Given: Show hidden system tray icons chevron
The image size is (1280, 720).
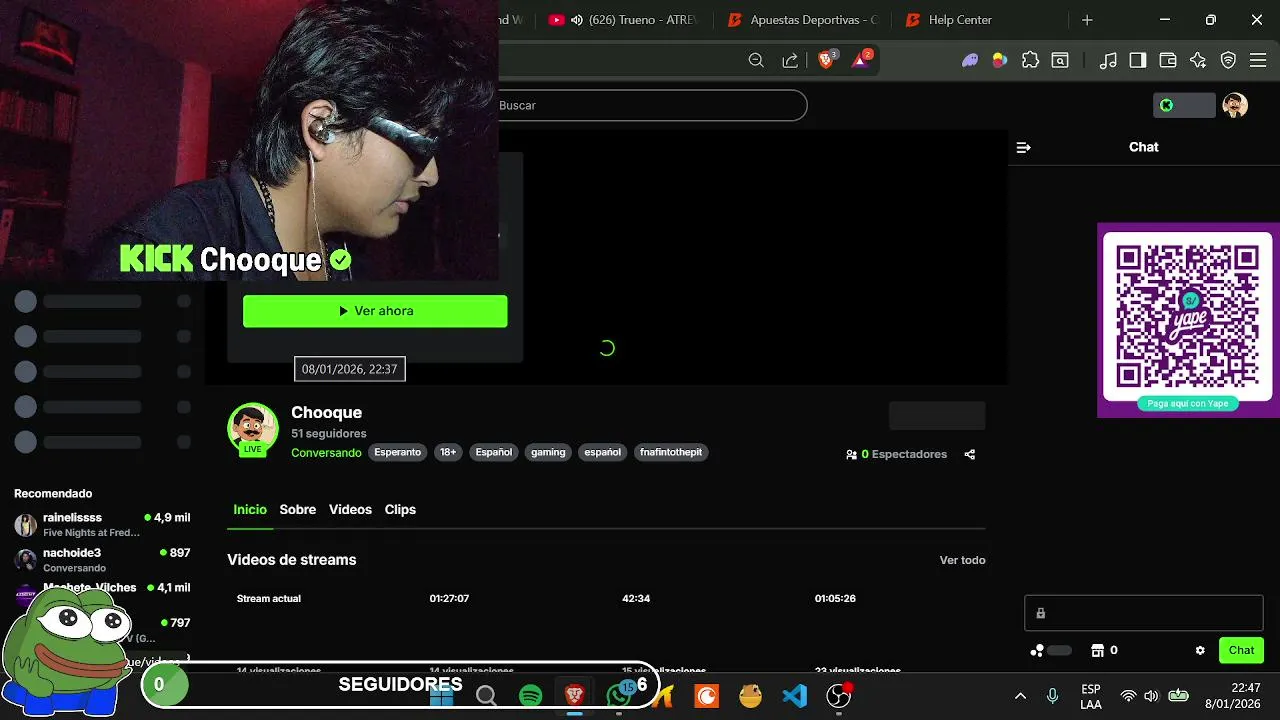Looking at the screenshot, I should (x=1020, y=696).
